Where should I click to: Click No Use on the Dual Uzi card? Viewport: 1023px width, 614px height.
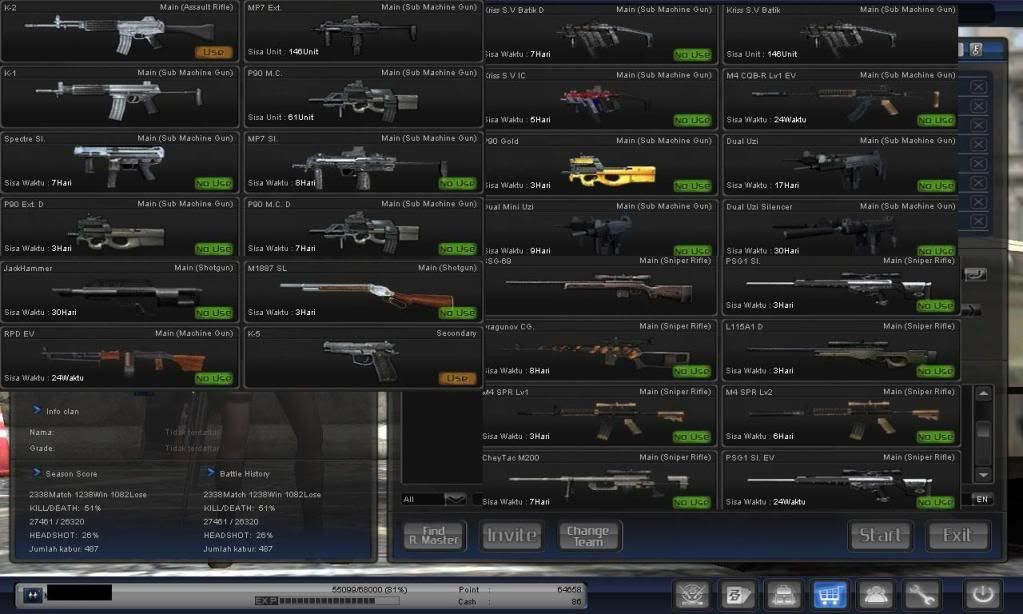tap(936, 186)
